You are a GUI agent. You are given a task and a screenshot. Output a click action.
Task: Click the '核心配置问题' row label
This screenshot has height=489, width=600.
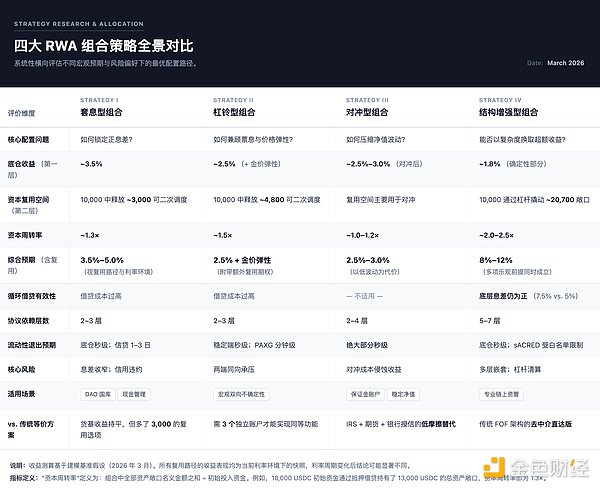click(x=28, y=140)
